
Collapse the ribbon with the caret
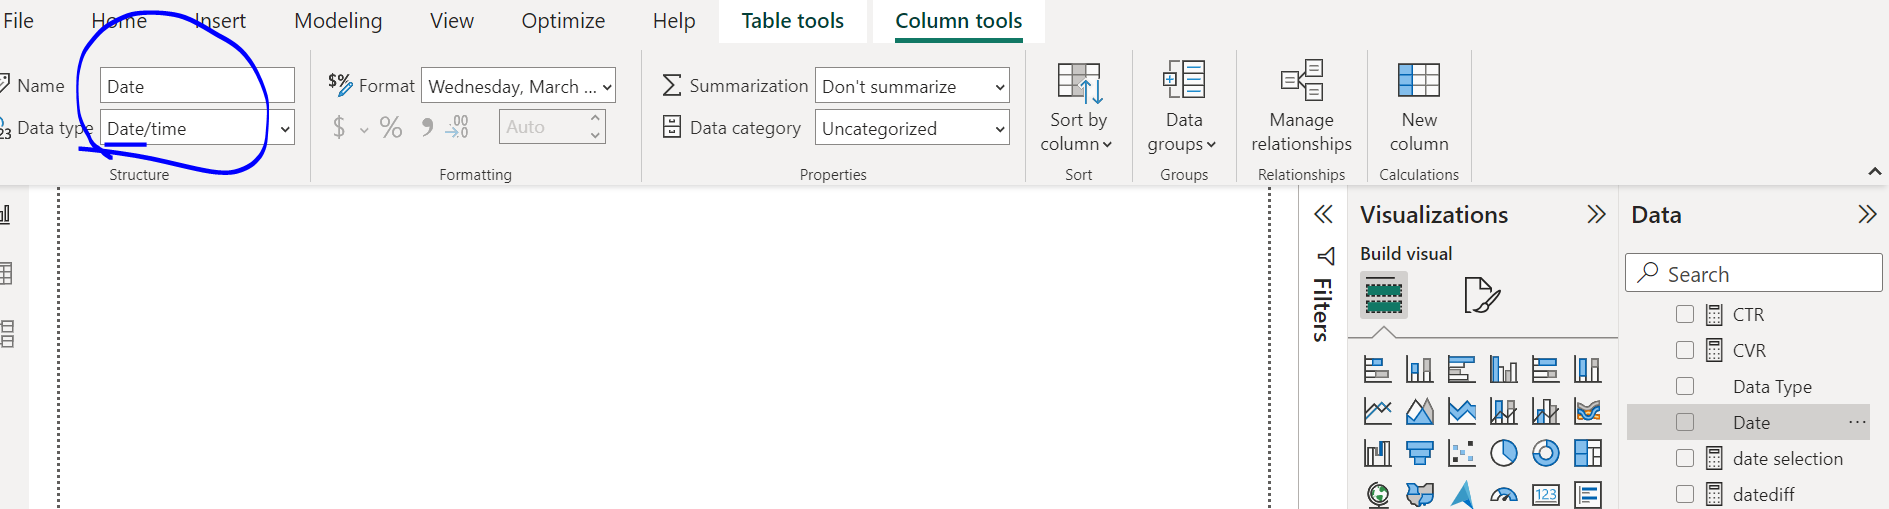(1875, 172)
